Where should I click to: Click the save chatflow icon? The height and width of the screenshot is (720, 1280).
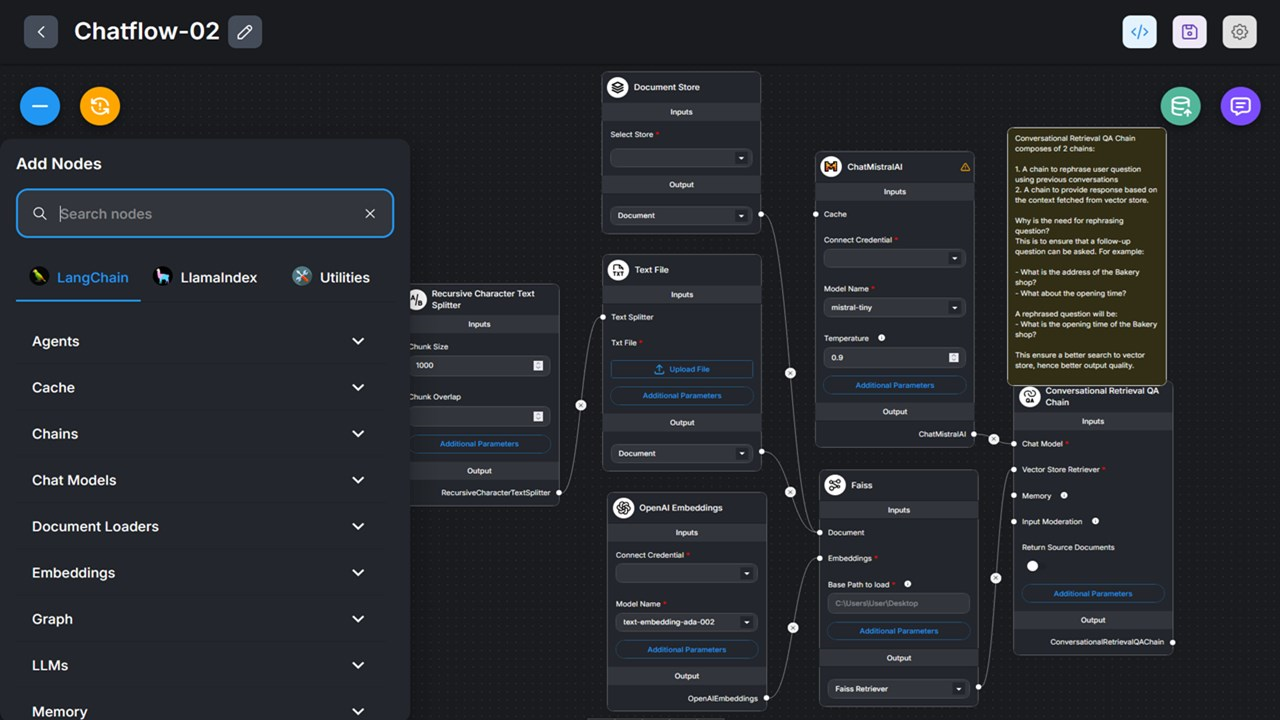[x=1189, y=32]
